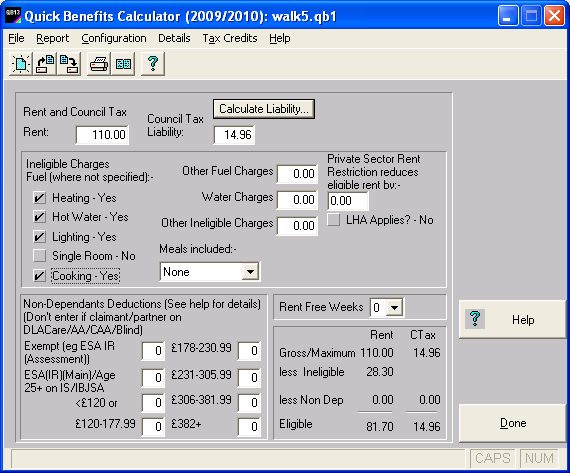Click the Private Sector Rent Restriction field
The width and height of the screenshot is (570, 473).
point(348,201)
